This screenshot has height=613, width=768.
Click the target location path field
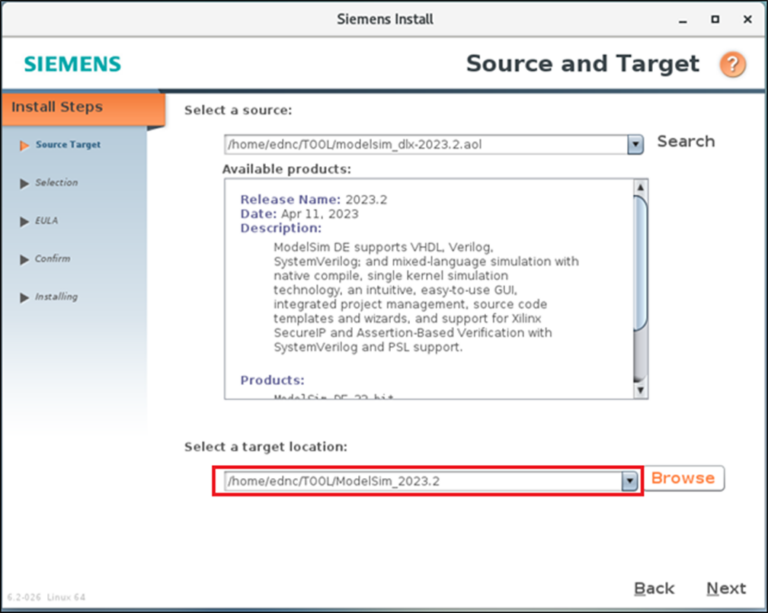(420, 481)
